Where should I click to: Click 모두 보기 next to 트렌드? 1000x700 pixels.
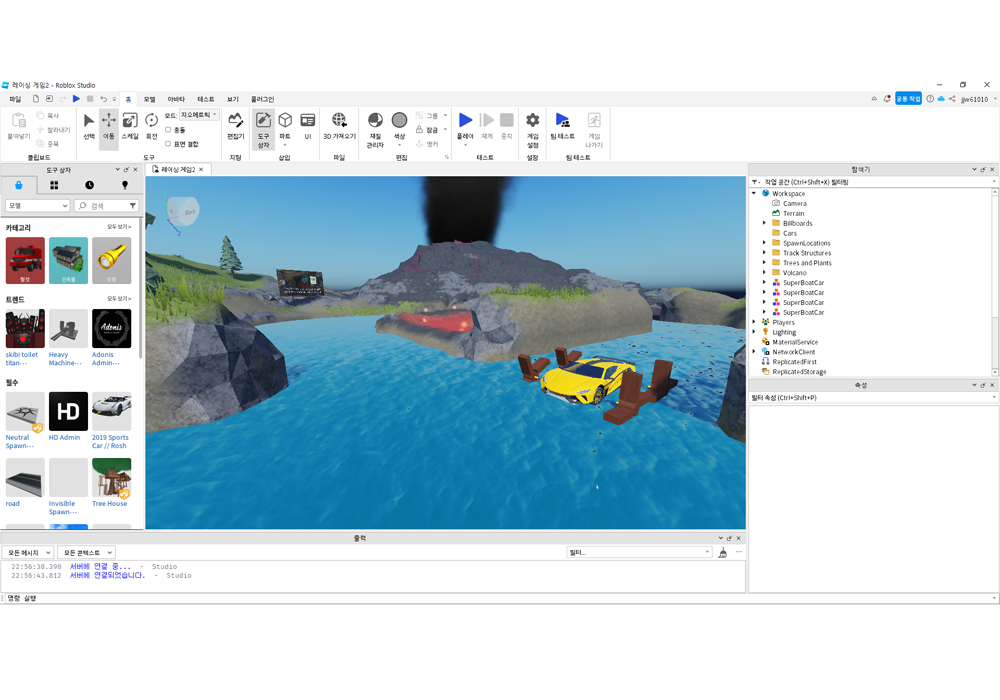(119, 298)
